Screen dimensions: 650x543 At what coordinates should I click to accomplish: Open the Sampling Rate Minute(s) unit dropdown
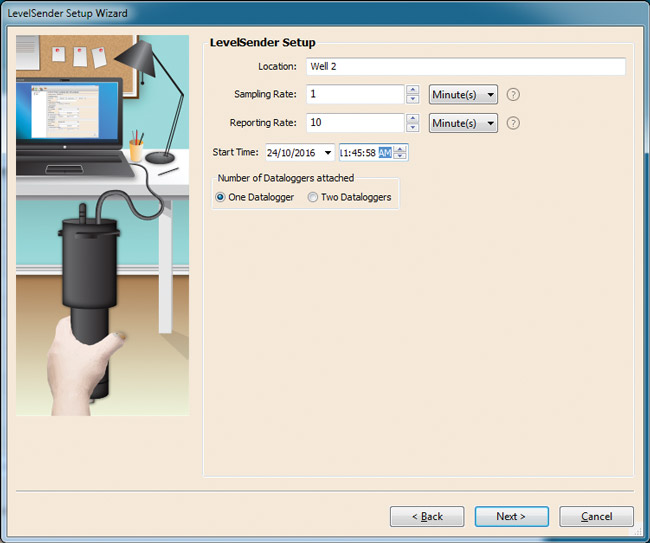(463, 95)
